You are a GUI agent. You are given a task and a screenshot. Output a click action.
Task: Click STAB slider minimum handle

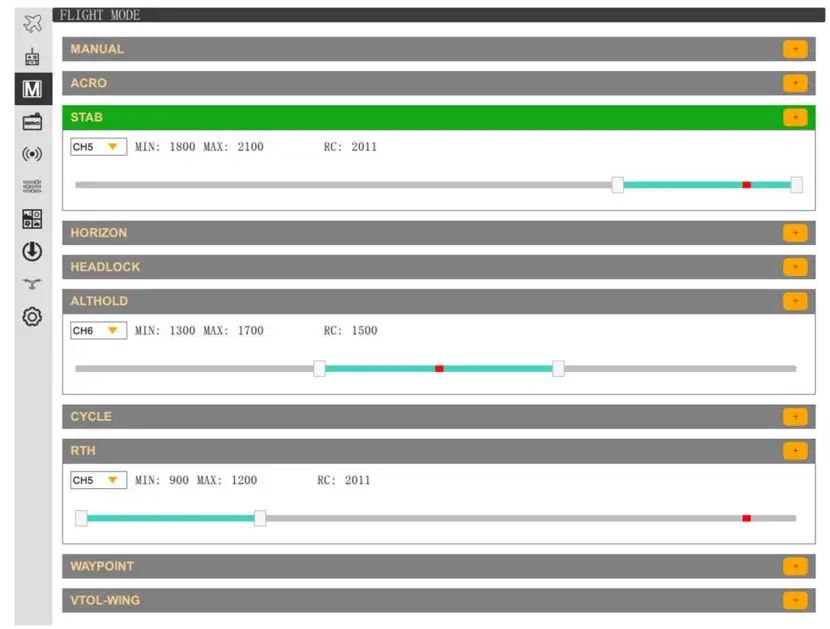[618, 185]
